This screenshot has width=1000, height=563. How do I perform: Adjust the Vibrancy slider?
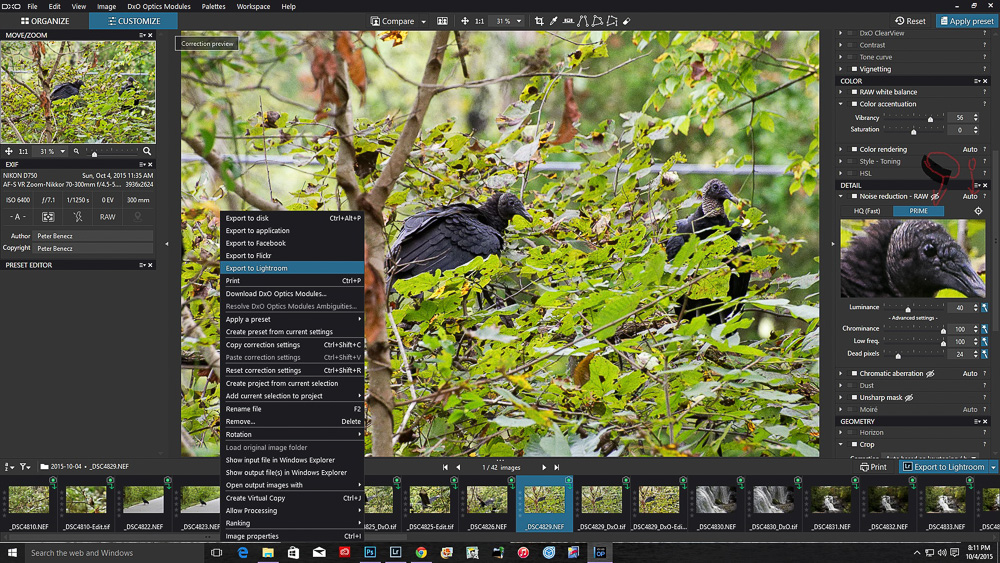pyautogui.click(x=930, y=119)
